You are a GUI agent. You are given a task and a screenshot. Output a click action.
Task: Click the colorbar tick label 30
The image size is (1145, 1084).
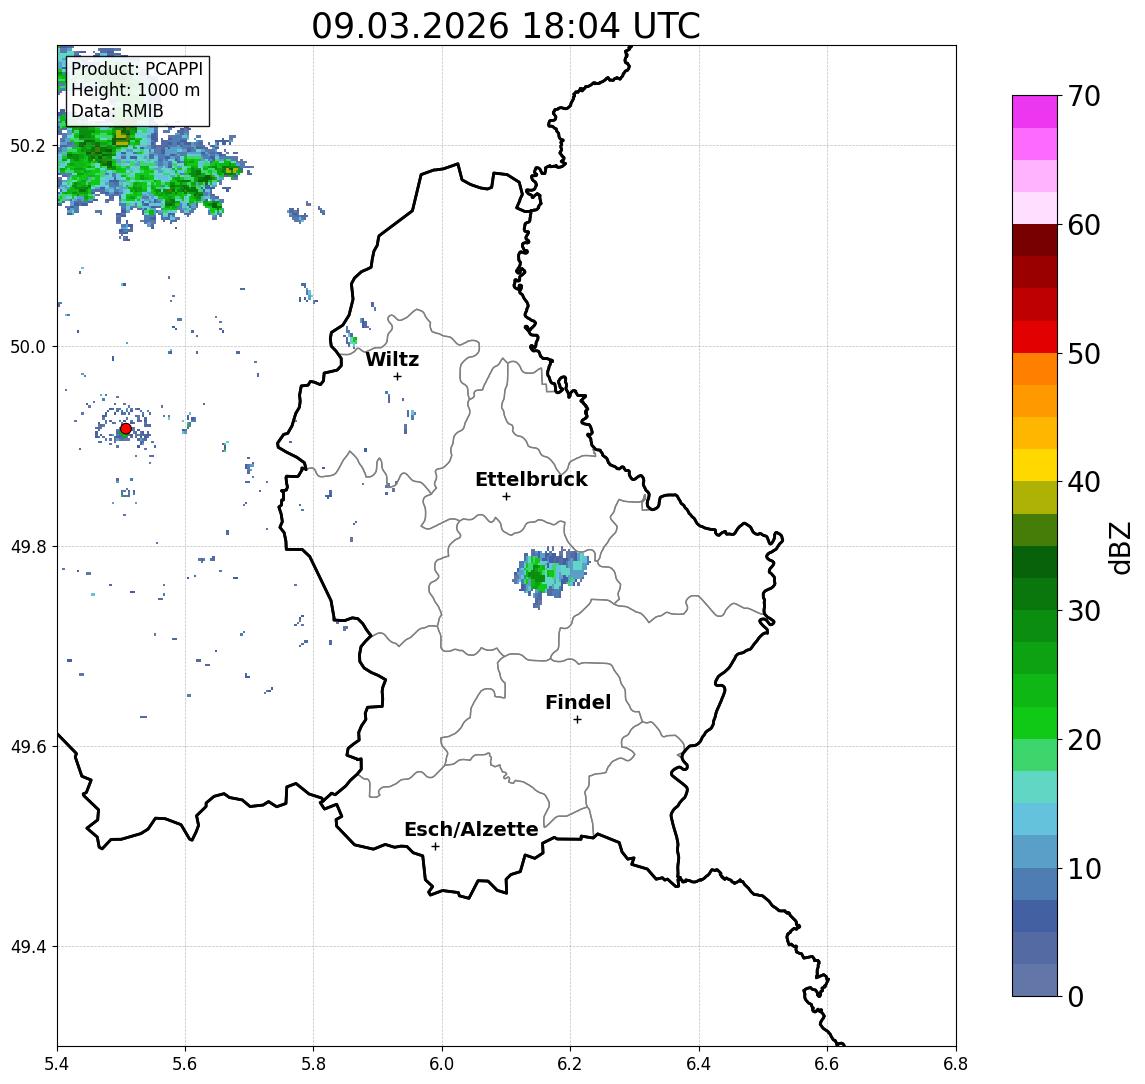coord(1084,611)
